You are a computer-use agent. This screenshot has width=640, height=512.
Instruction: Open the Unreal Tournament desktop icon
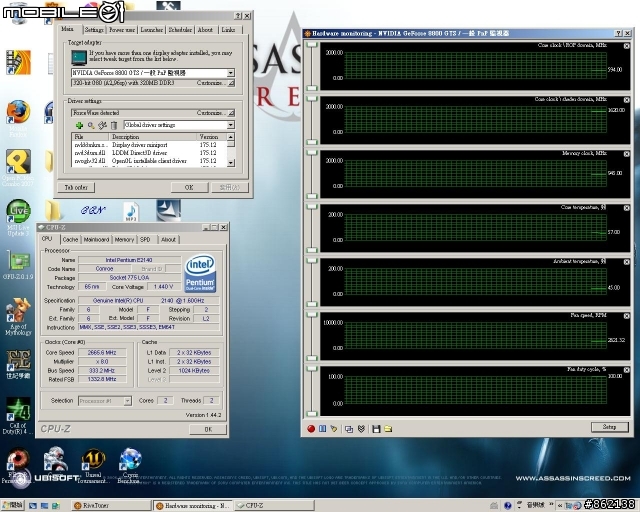pyautogui.click(x=93, y=461)
